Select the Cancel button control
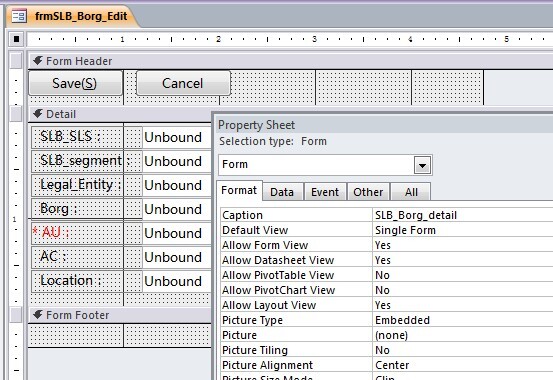This screenshot has width=553, height=380. 183,83
